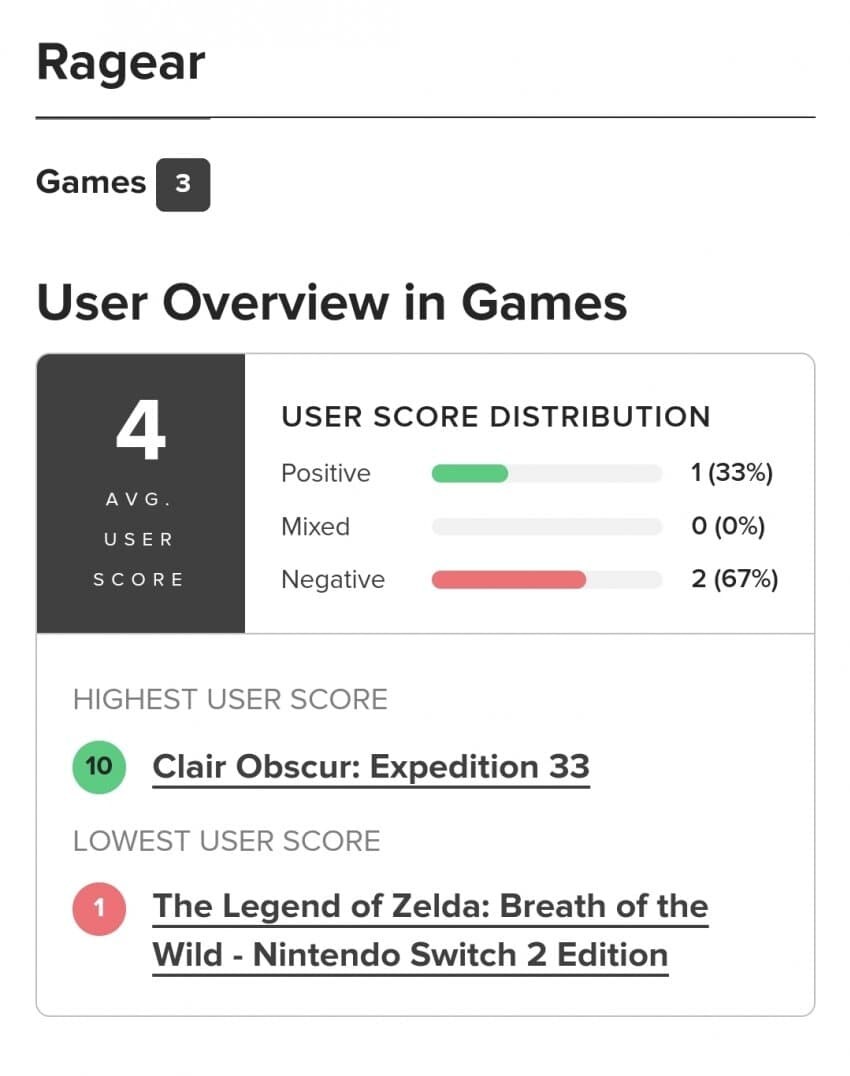This screenshot has height=1076, width=850.
Task: Click the 0 (0%) mixed count
Action: click(x=727, y=526)
